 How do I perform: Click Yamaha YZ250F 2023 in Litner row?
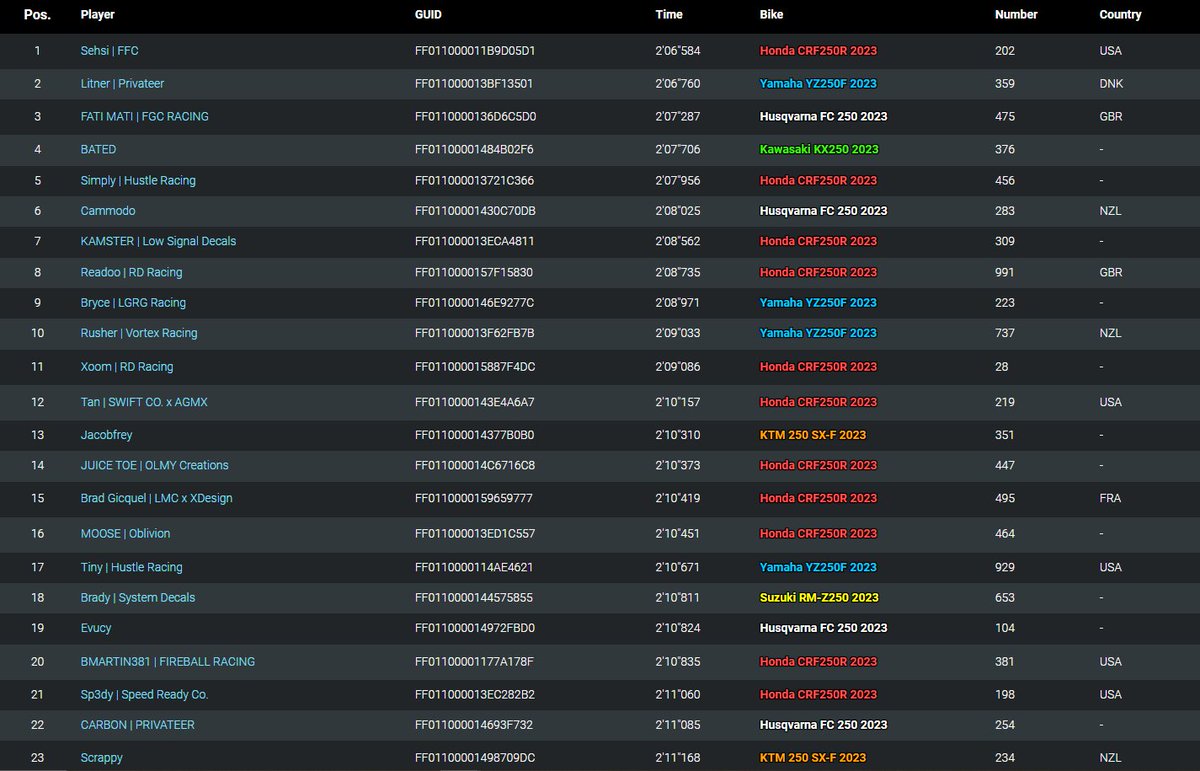pyautogui.click(x=818, y=84)
